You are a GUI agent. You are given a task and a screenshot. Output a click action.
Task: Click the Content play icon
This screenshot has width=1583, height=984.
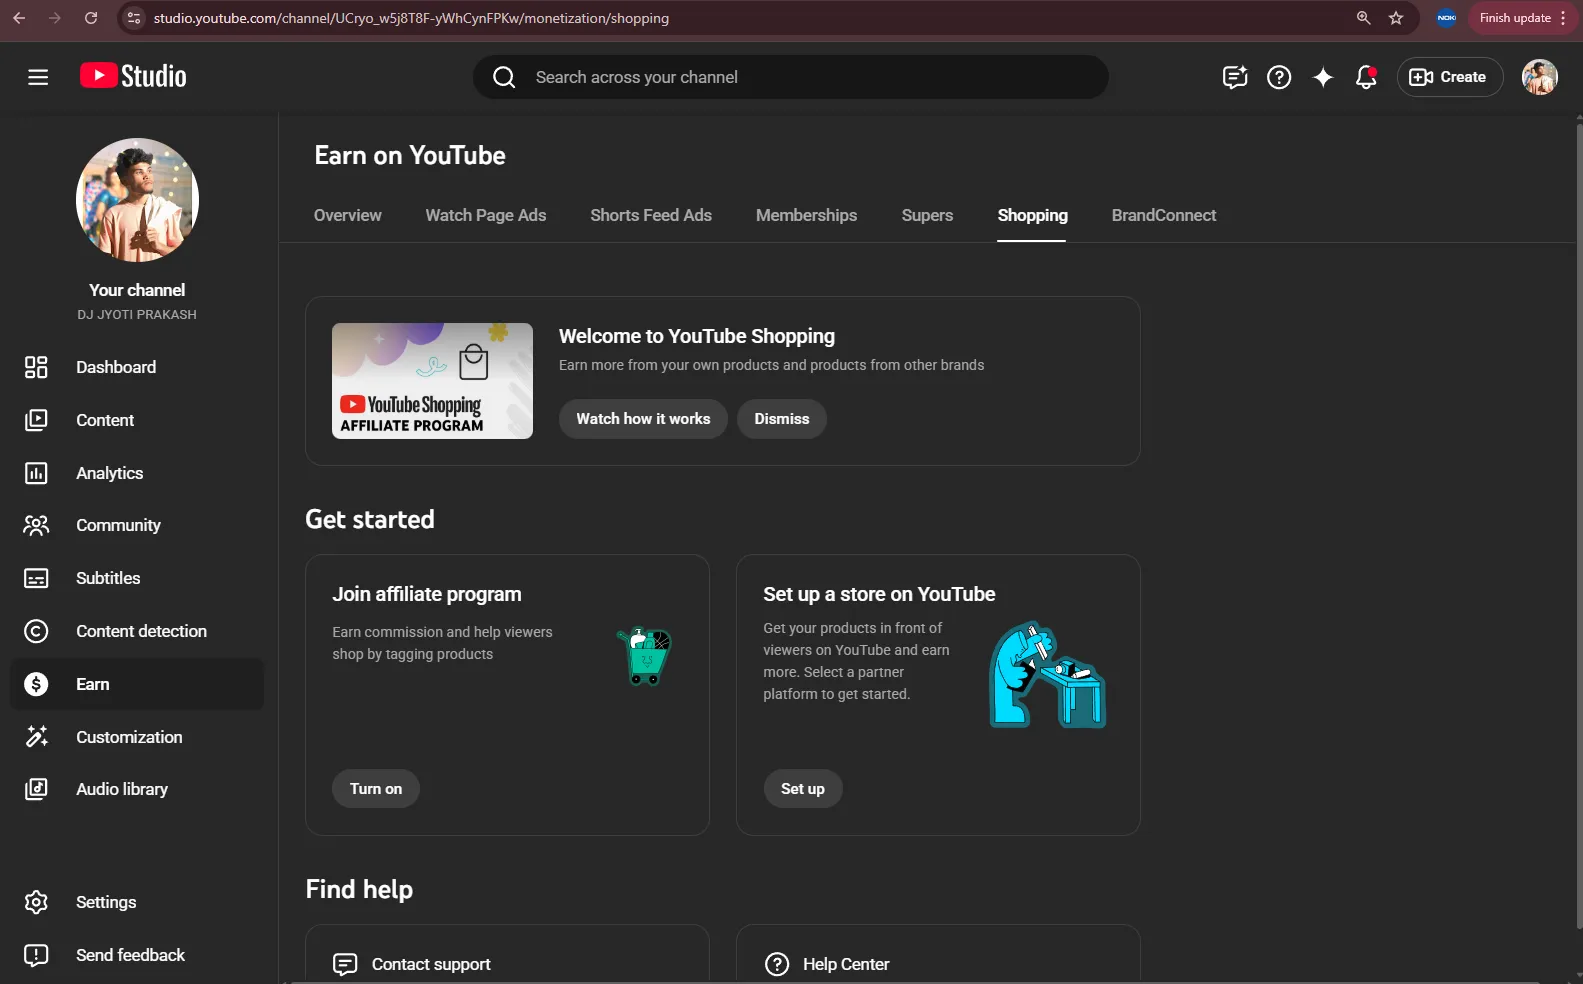(36, 420)
